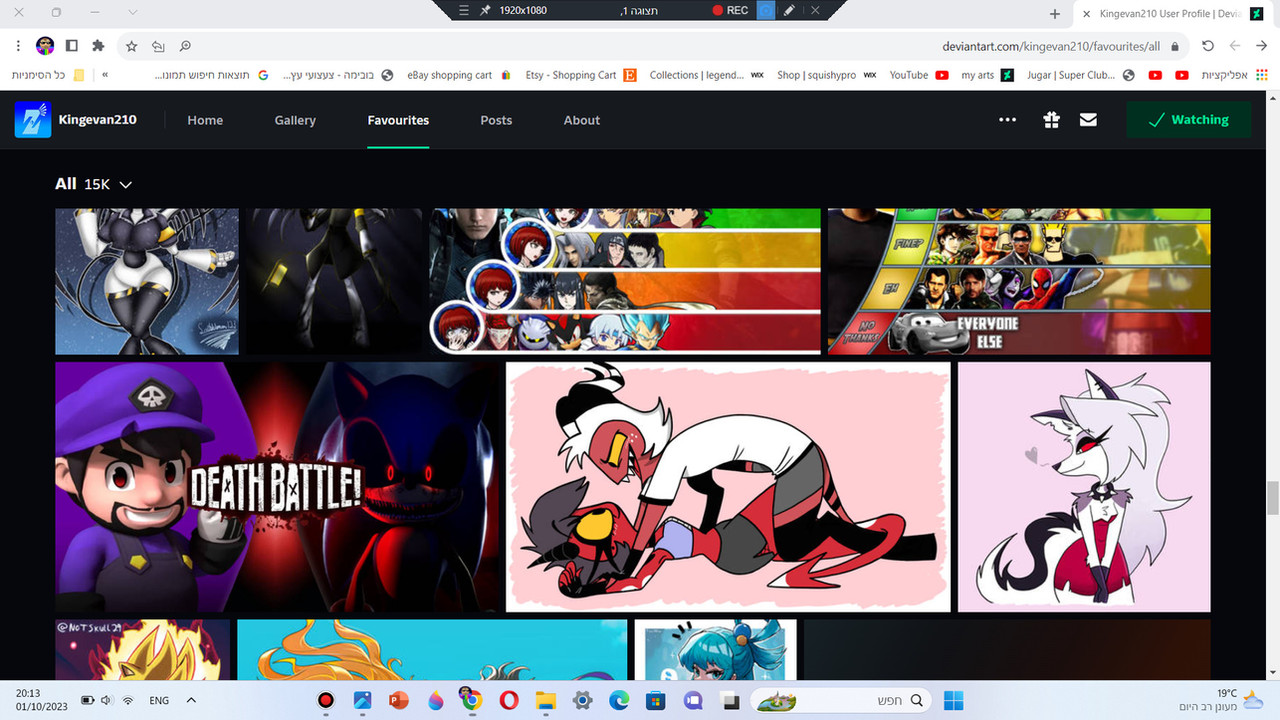The height and width of the screenshot is (720, 1280).
Task: Open the Extensions puzzle icon
Action: click(x=98, y=46)
